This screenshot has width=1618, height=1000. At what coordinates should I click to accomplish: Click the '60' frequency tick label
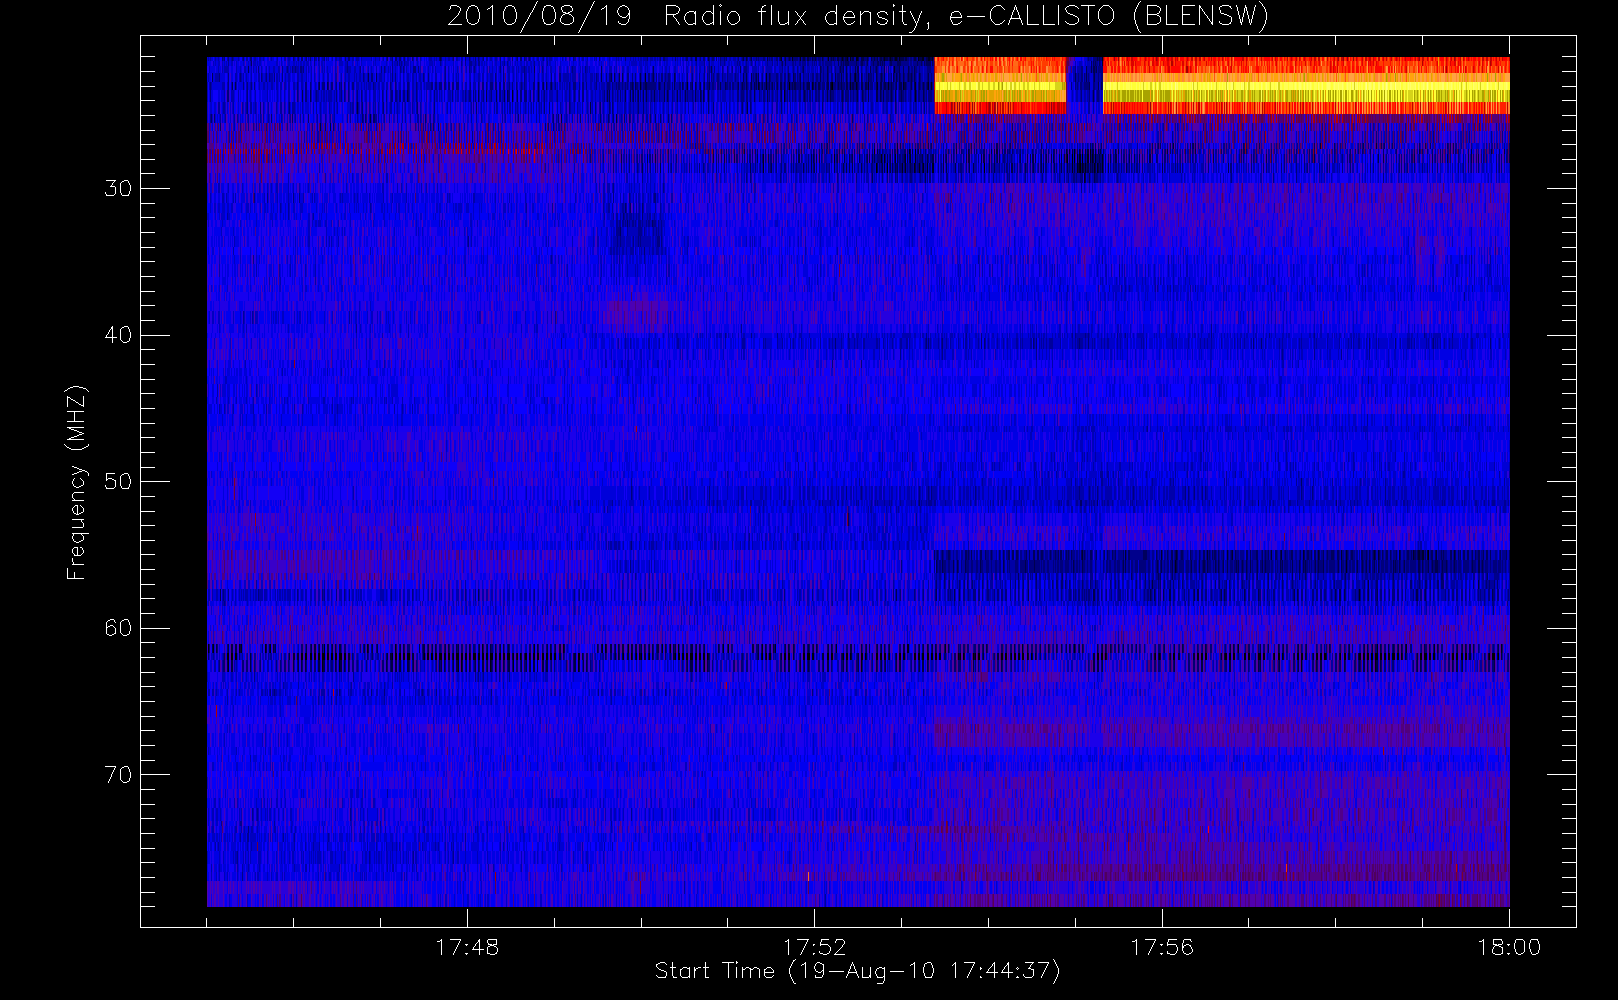118,628
